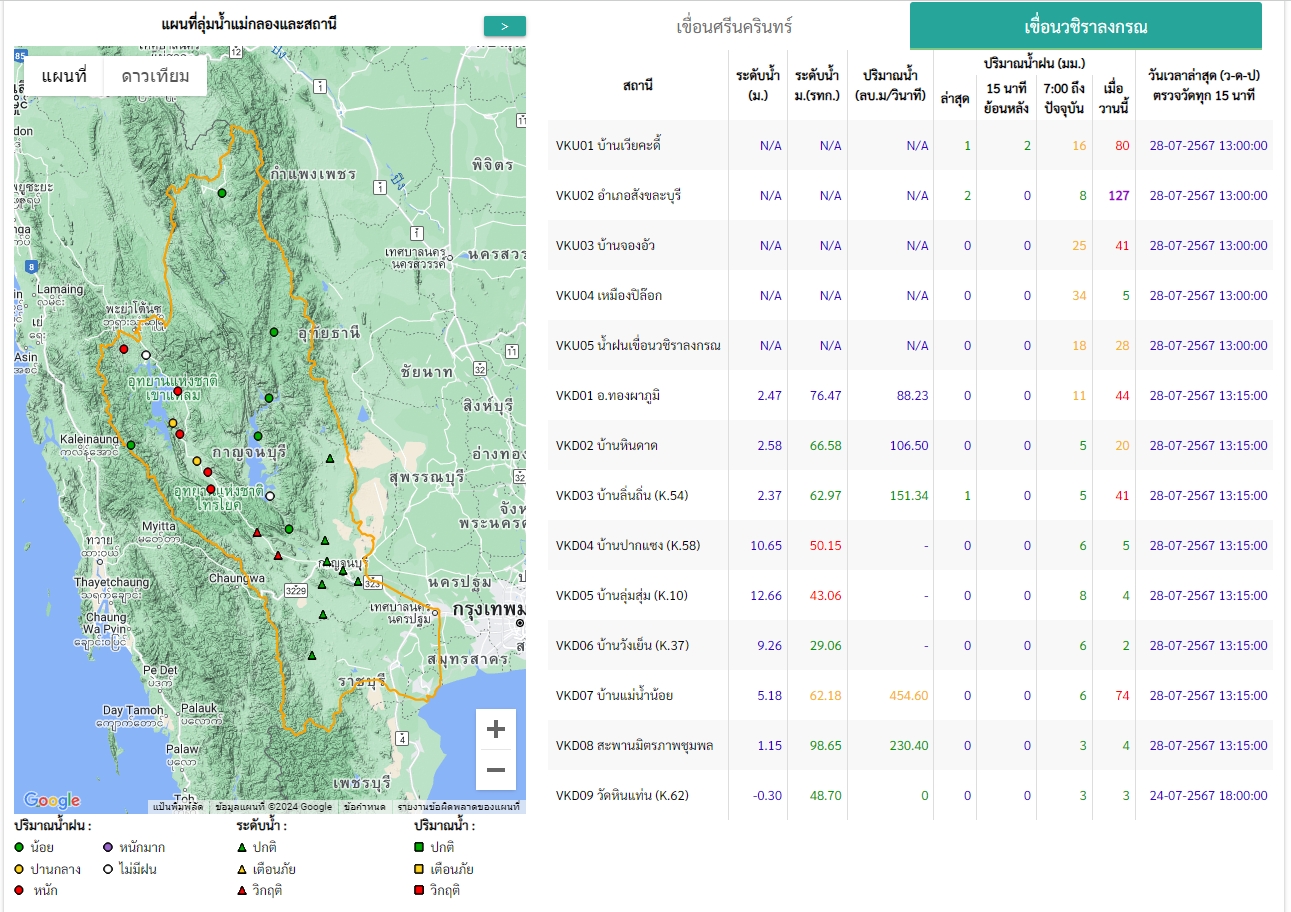The width and height of the screenshot is (1291, 912).
Task: Click green circle marker near Uthai Thani label
Action: pos(274,332)
